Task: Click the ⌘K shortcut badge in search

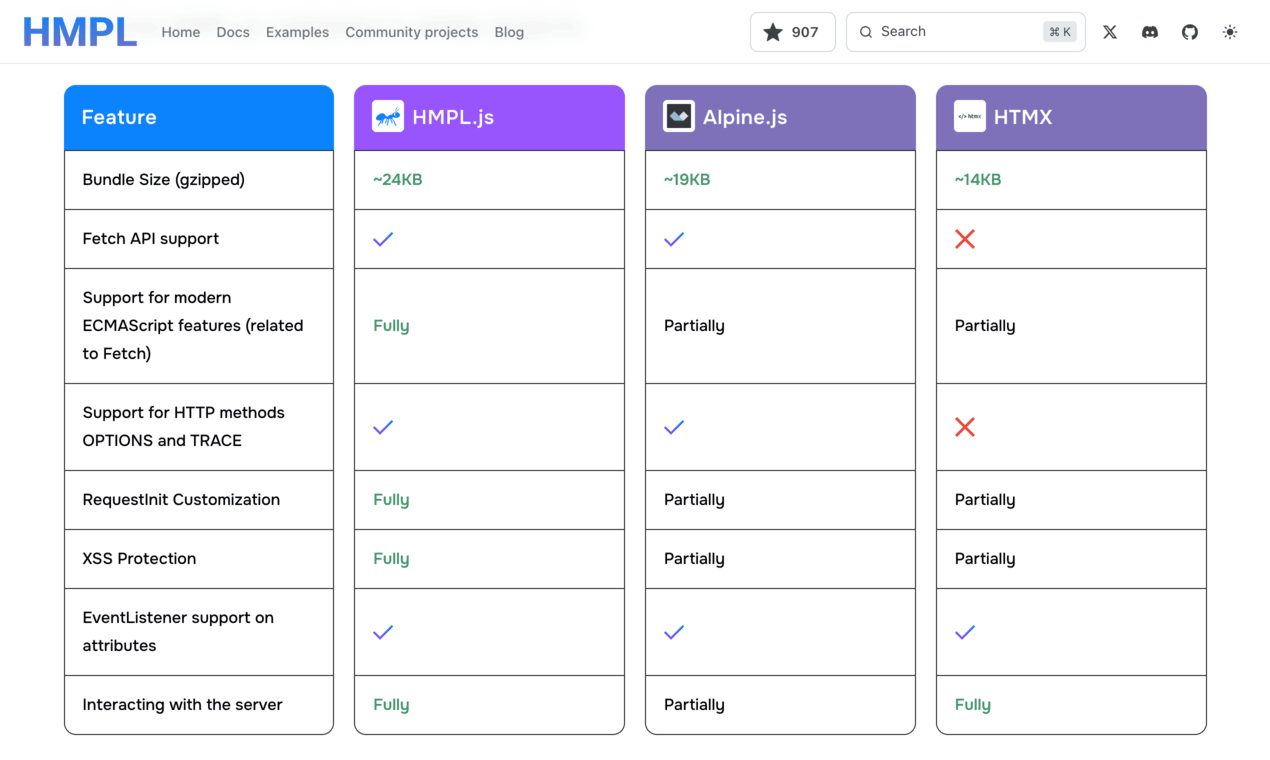Action: point(1057,31)
